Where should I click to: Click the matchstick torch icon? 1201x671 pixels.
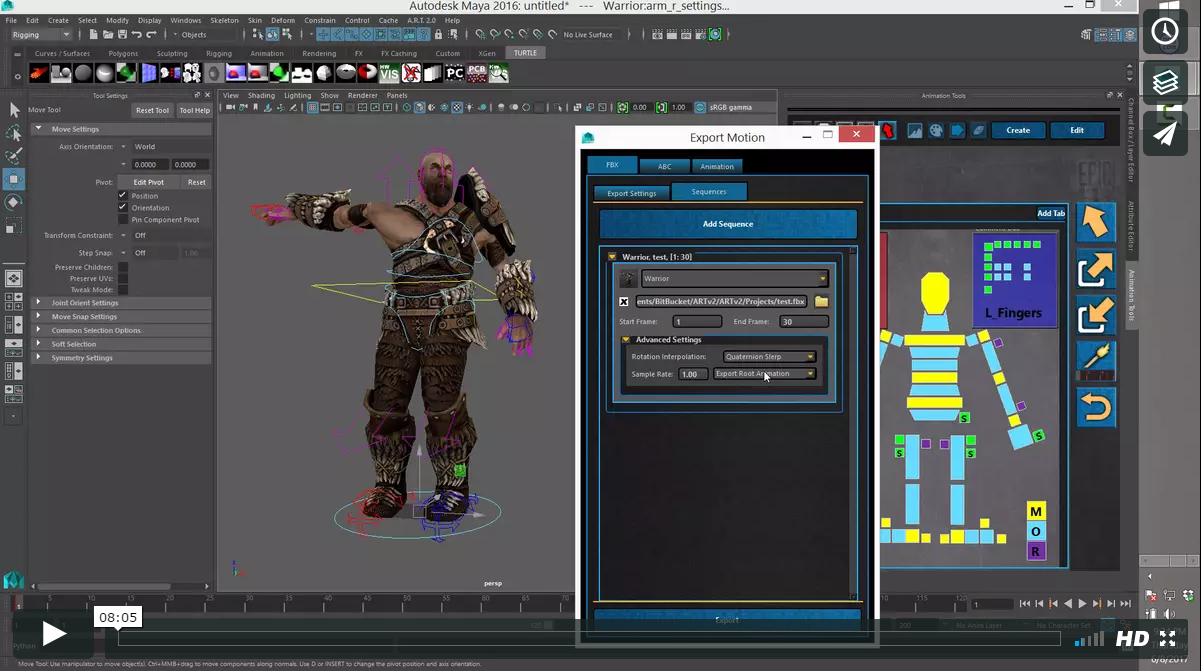click(1095, 358)
